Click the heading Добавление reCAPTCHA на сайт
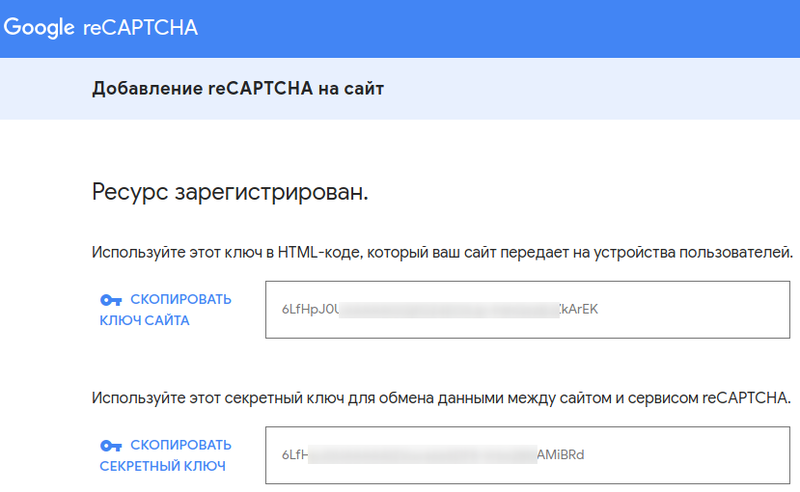Viewport: 800px width, 492px height. pos(238,89)
